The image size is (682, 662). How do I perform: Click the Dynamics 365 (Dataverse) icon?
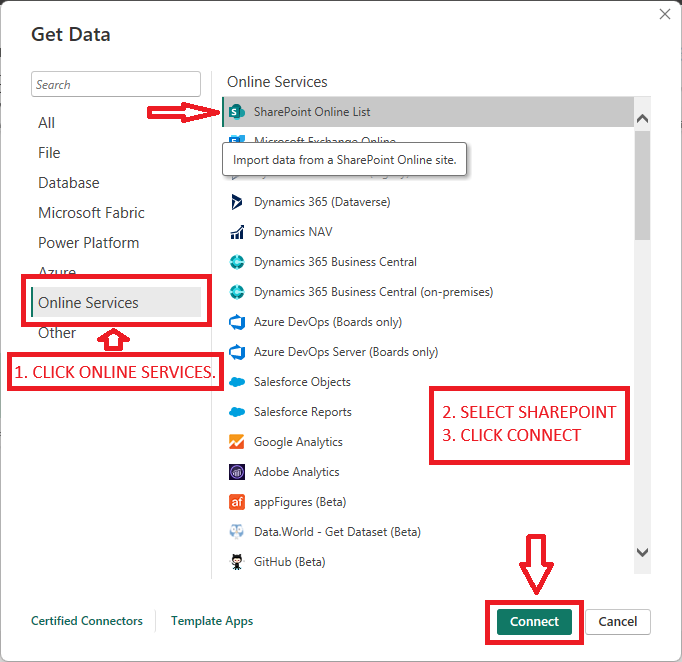(x=237, y=202)
